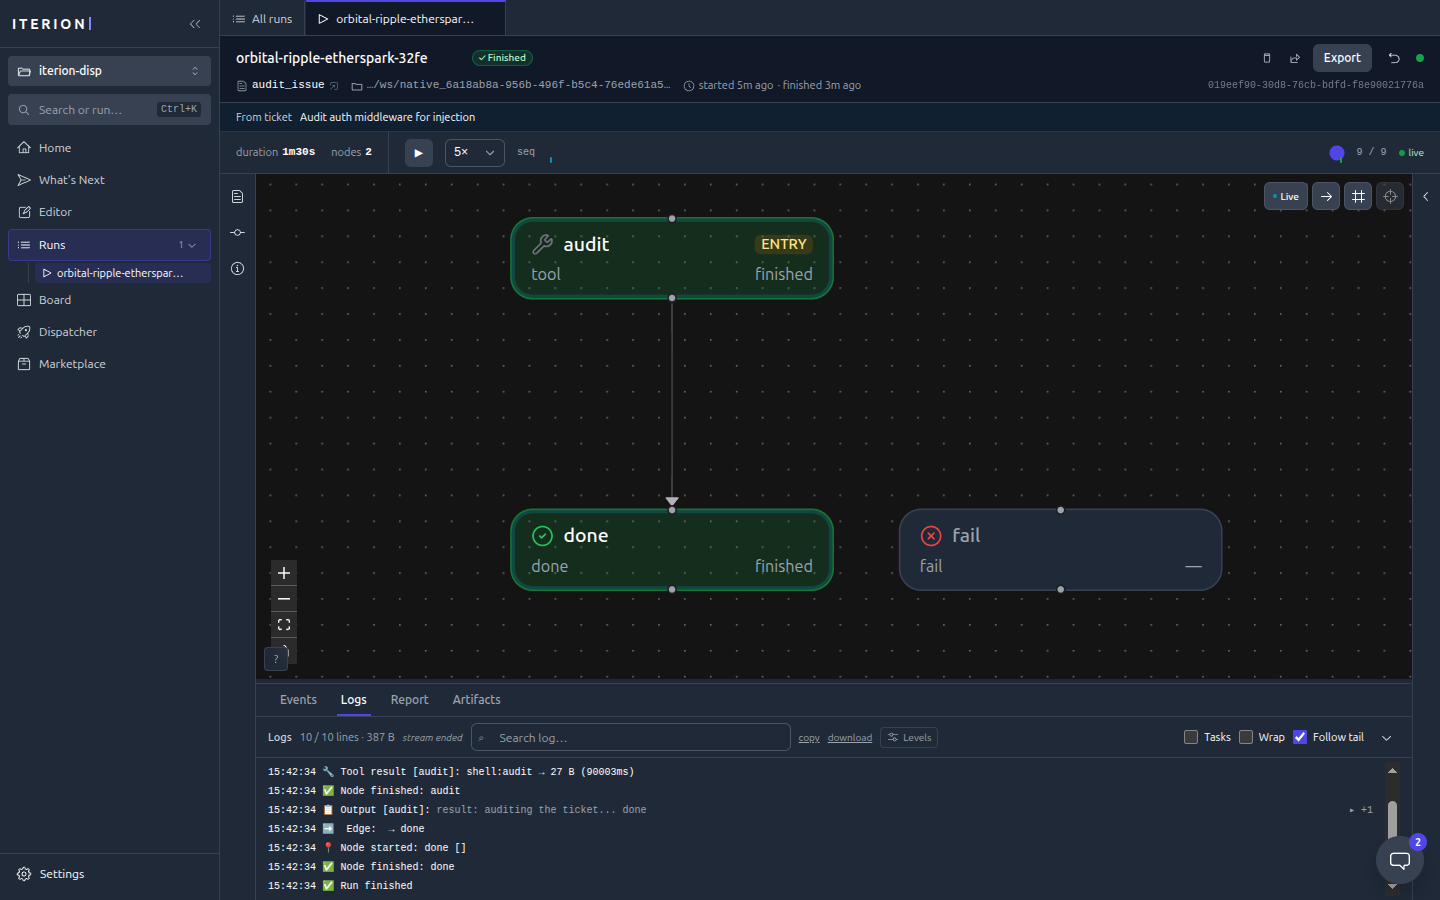Click the red X icon on fail node
The image size is (1440, 900).
[931, 536]
